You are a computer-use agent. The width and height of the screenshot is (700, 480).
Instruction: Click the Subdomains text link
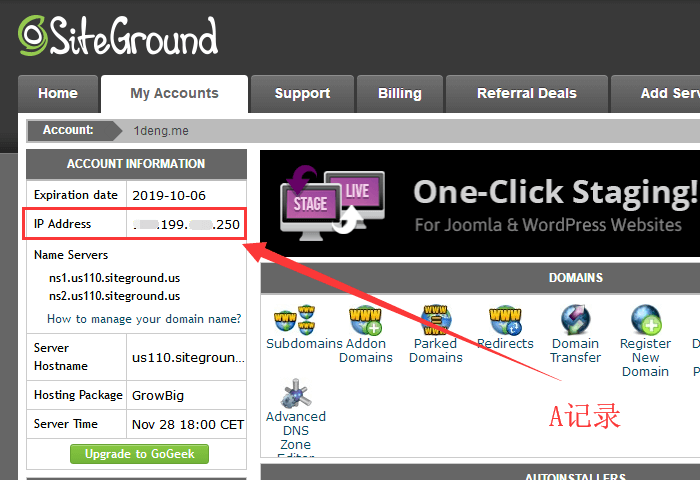[304, 343]
